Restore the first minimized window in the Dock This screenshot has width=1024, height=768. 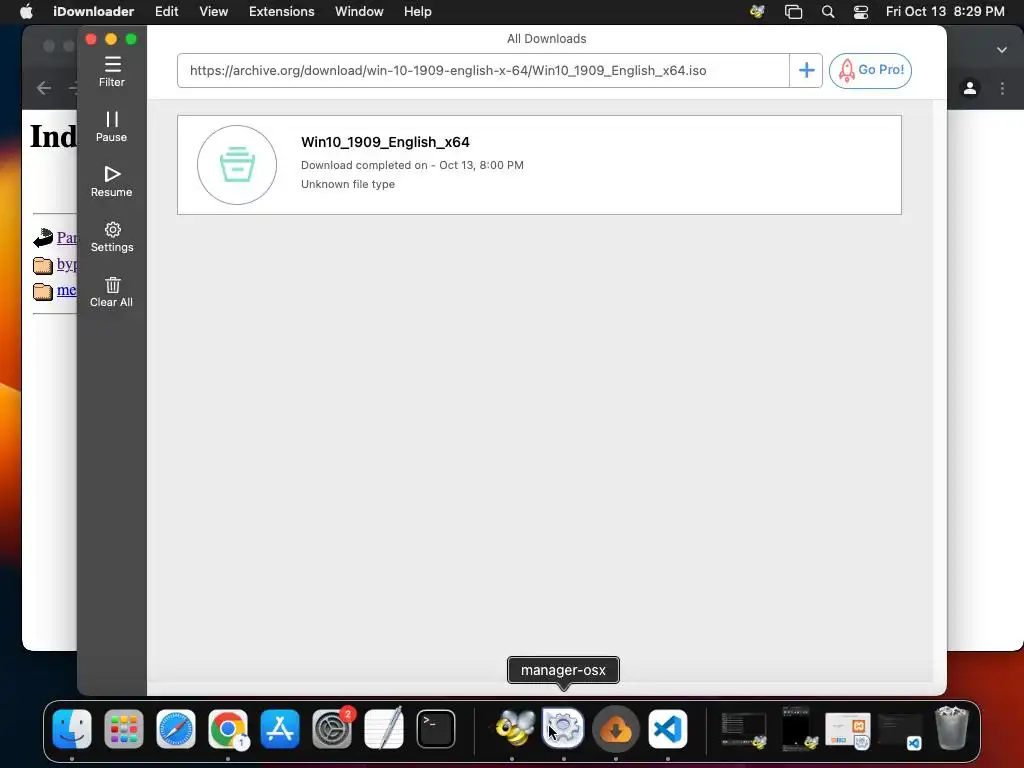click(743, 729)
